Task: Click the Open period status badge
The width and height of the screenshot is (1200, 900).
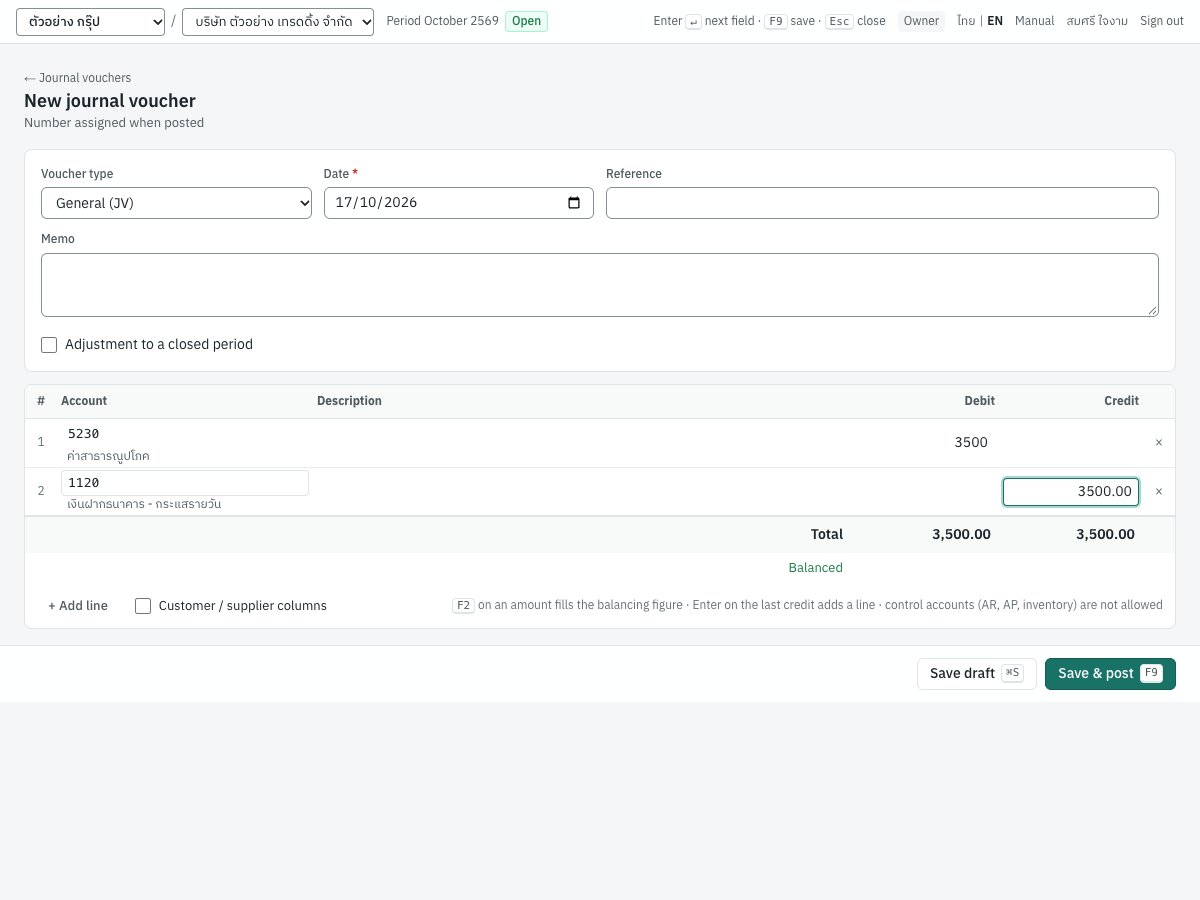Action: (526, 21)
